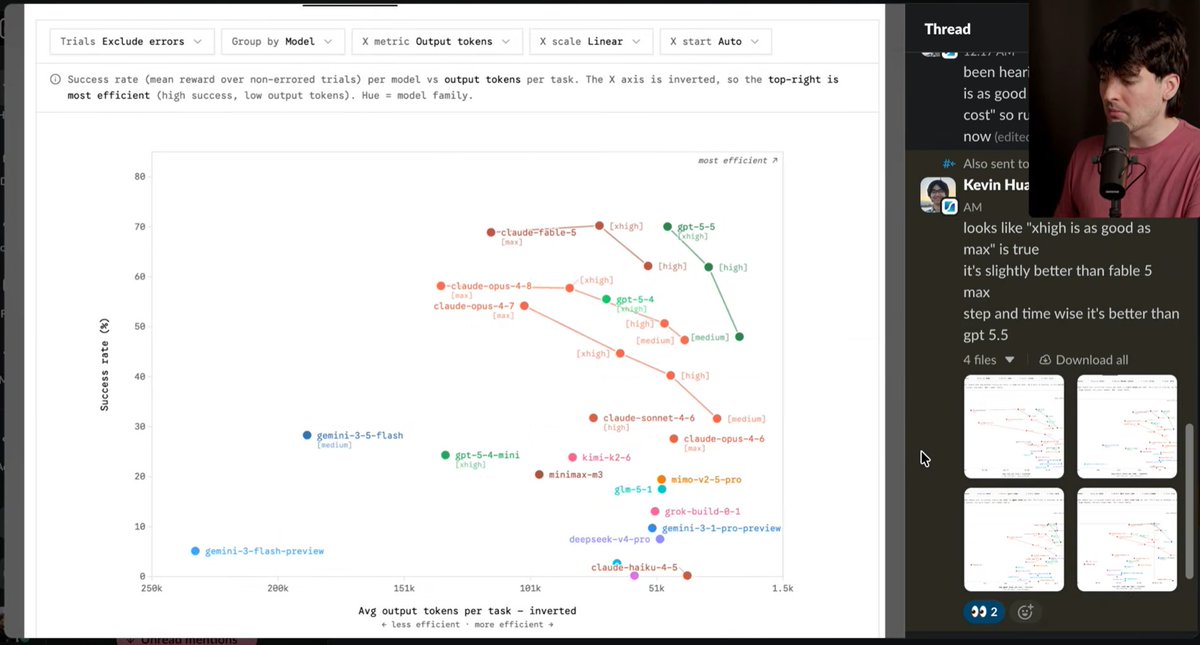Click the most efficient annotation in chart corner
This screenshot has height=645, width=1200.
click(x=737, y=160)
